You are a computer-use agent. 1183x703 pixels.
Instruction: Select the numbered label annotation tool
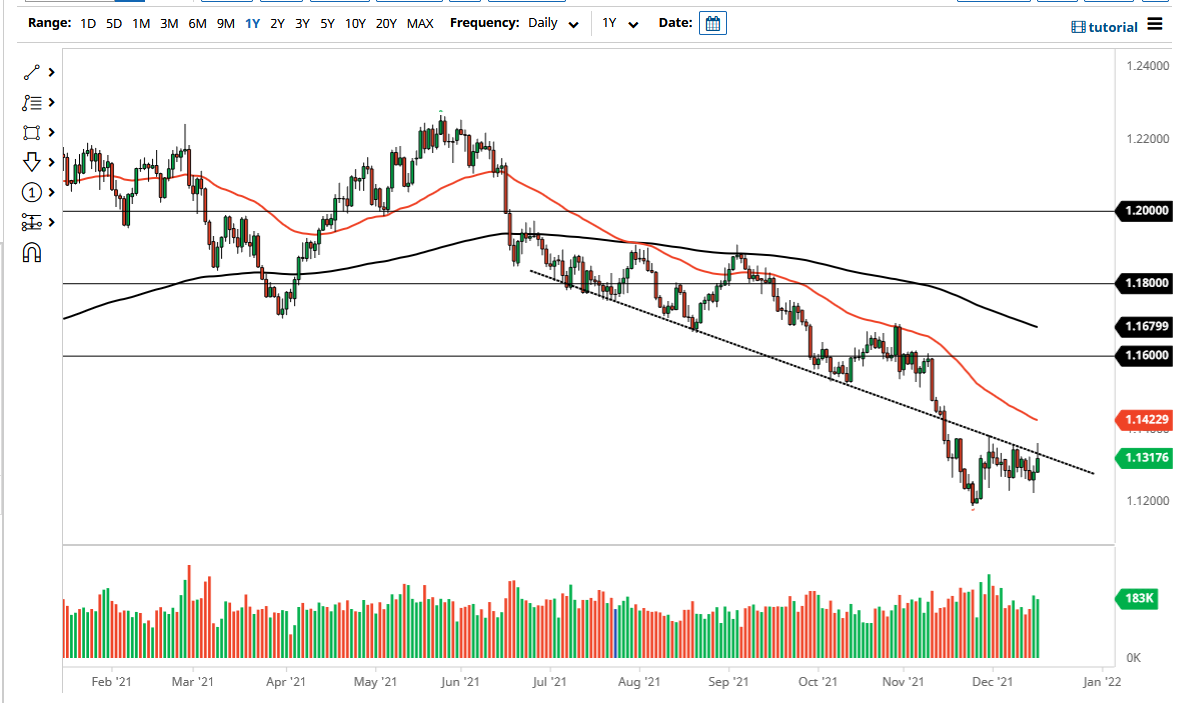[31, 192]
